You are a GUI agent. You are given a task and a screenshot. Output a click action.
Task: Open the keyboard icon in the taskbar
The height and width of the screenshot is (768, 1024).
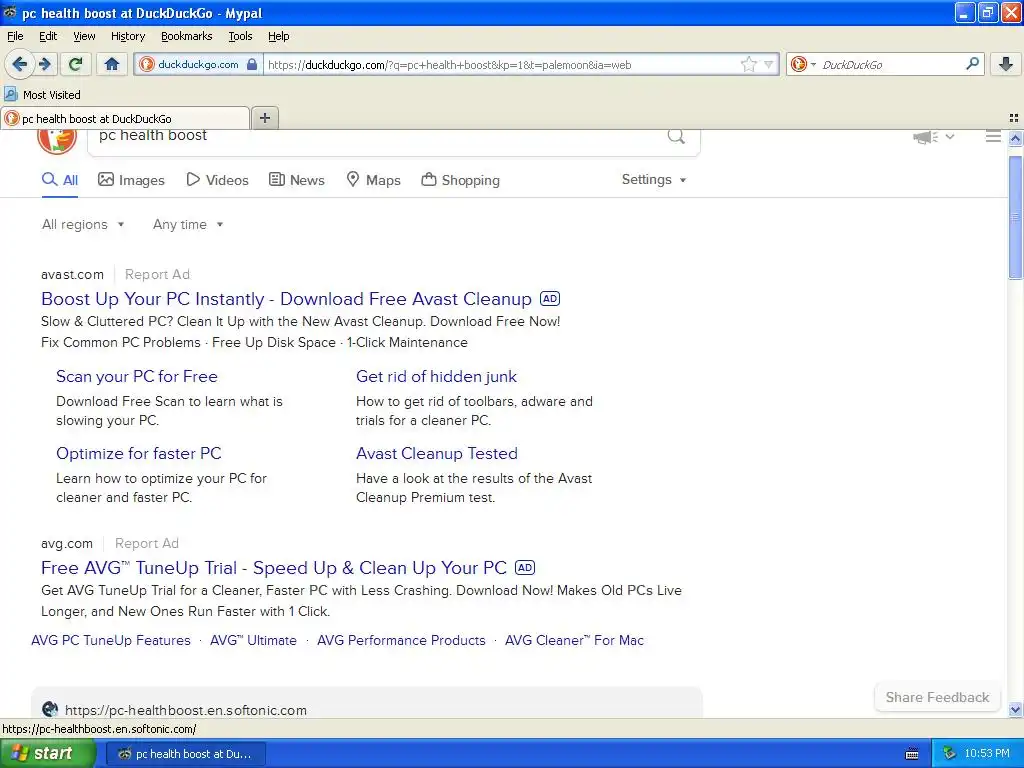pyautogui.click(x=912, y=754)
